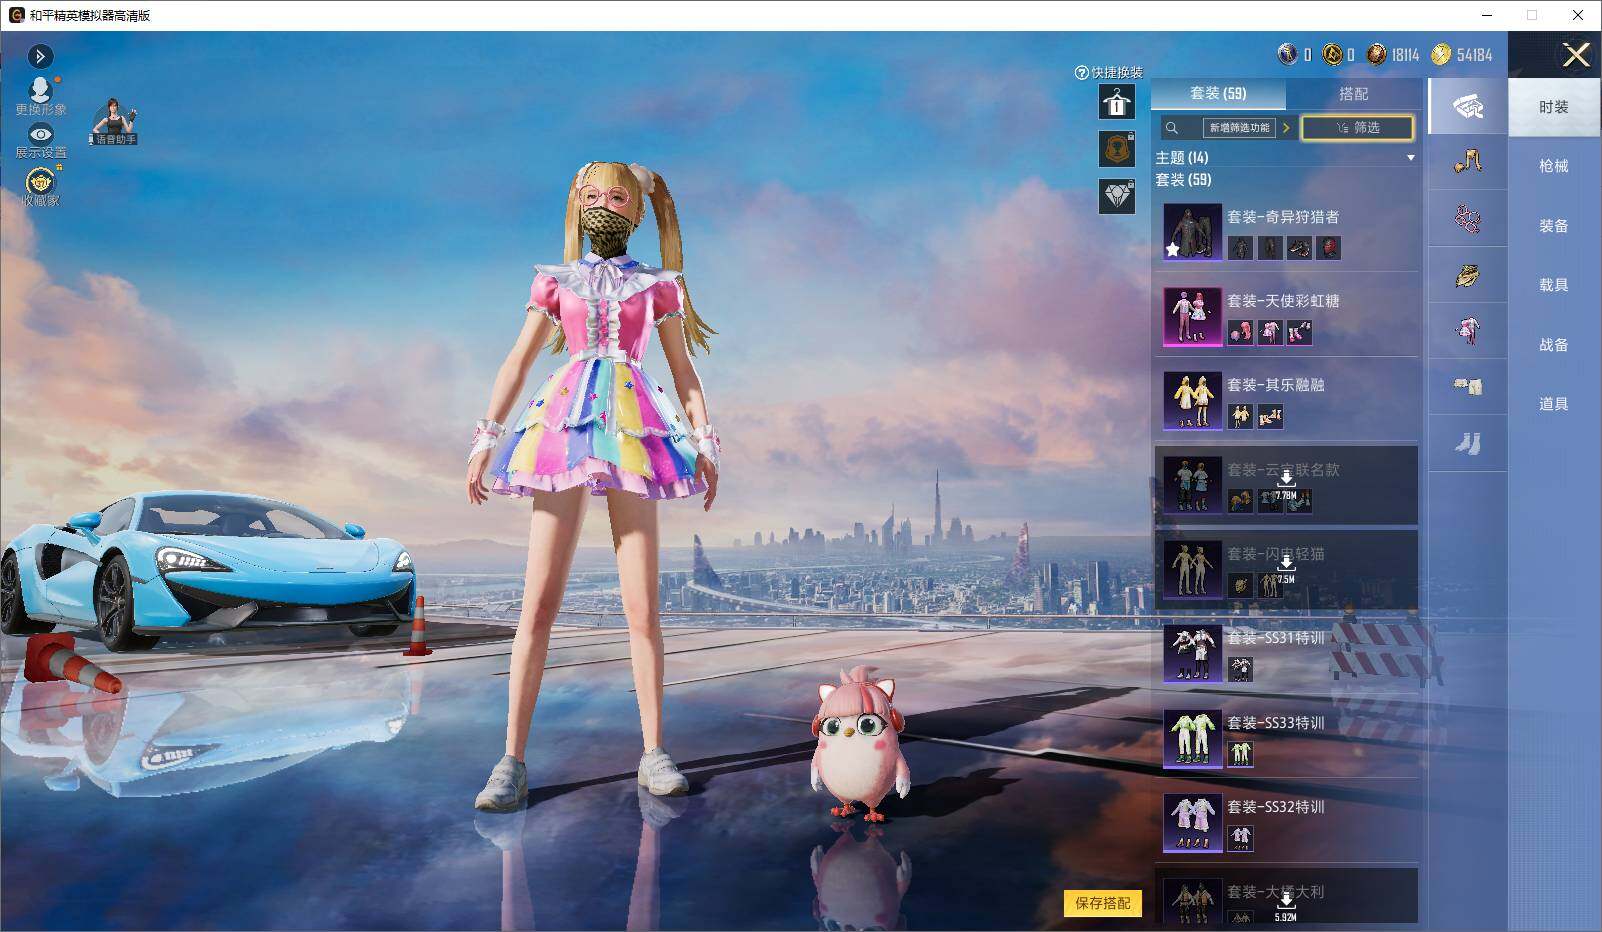The image size is (1602, 932).
Task: Switch to the 搭配 tab
Action: (x=1353, y=93)
